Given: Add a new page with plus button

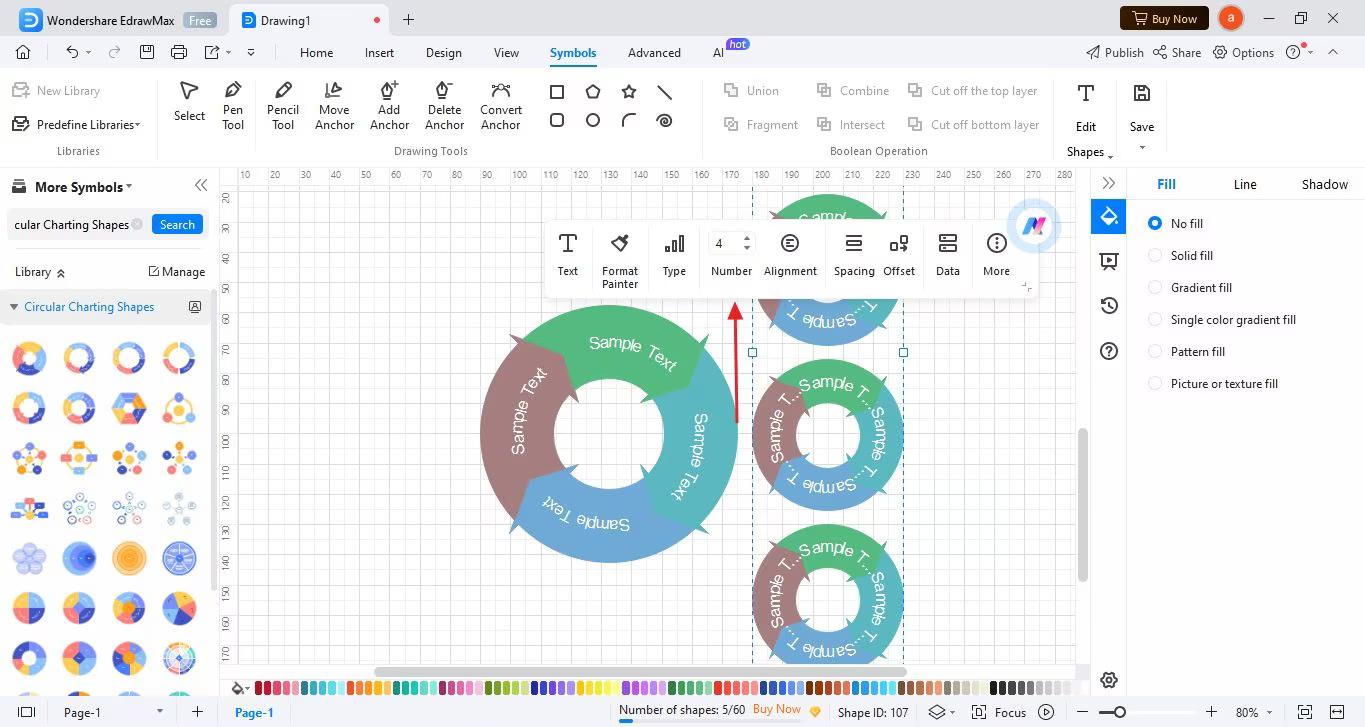Looking at the screenshot, I should pos(197,712).
